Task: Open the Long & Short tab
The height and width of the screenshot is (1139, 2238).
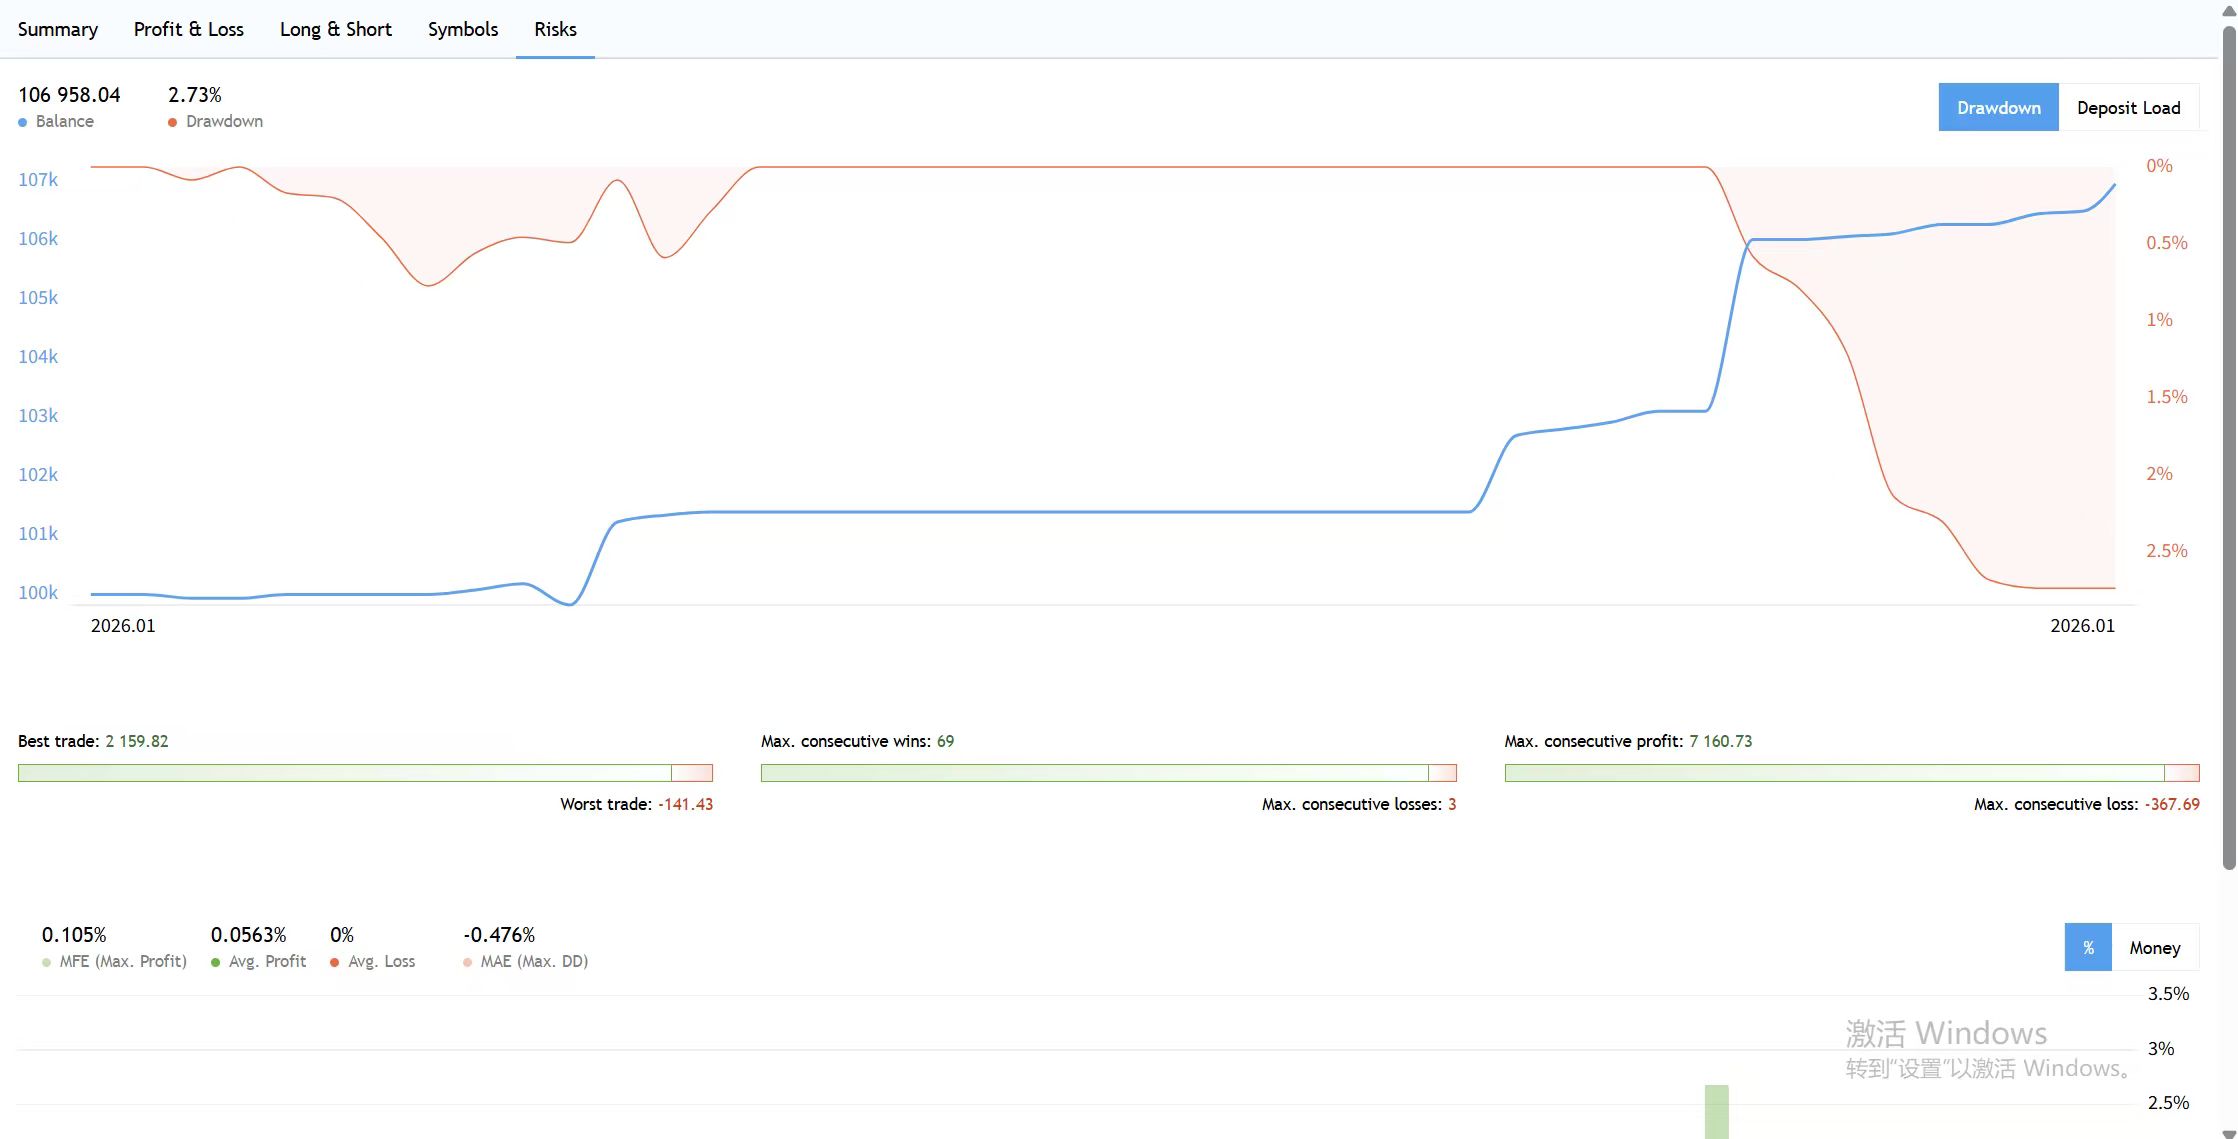Action: (x=335, y=29)
